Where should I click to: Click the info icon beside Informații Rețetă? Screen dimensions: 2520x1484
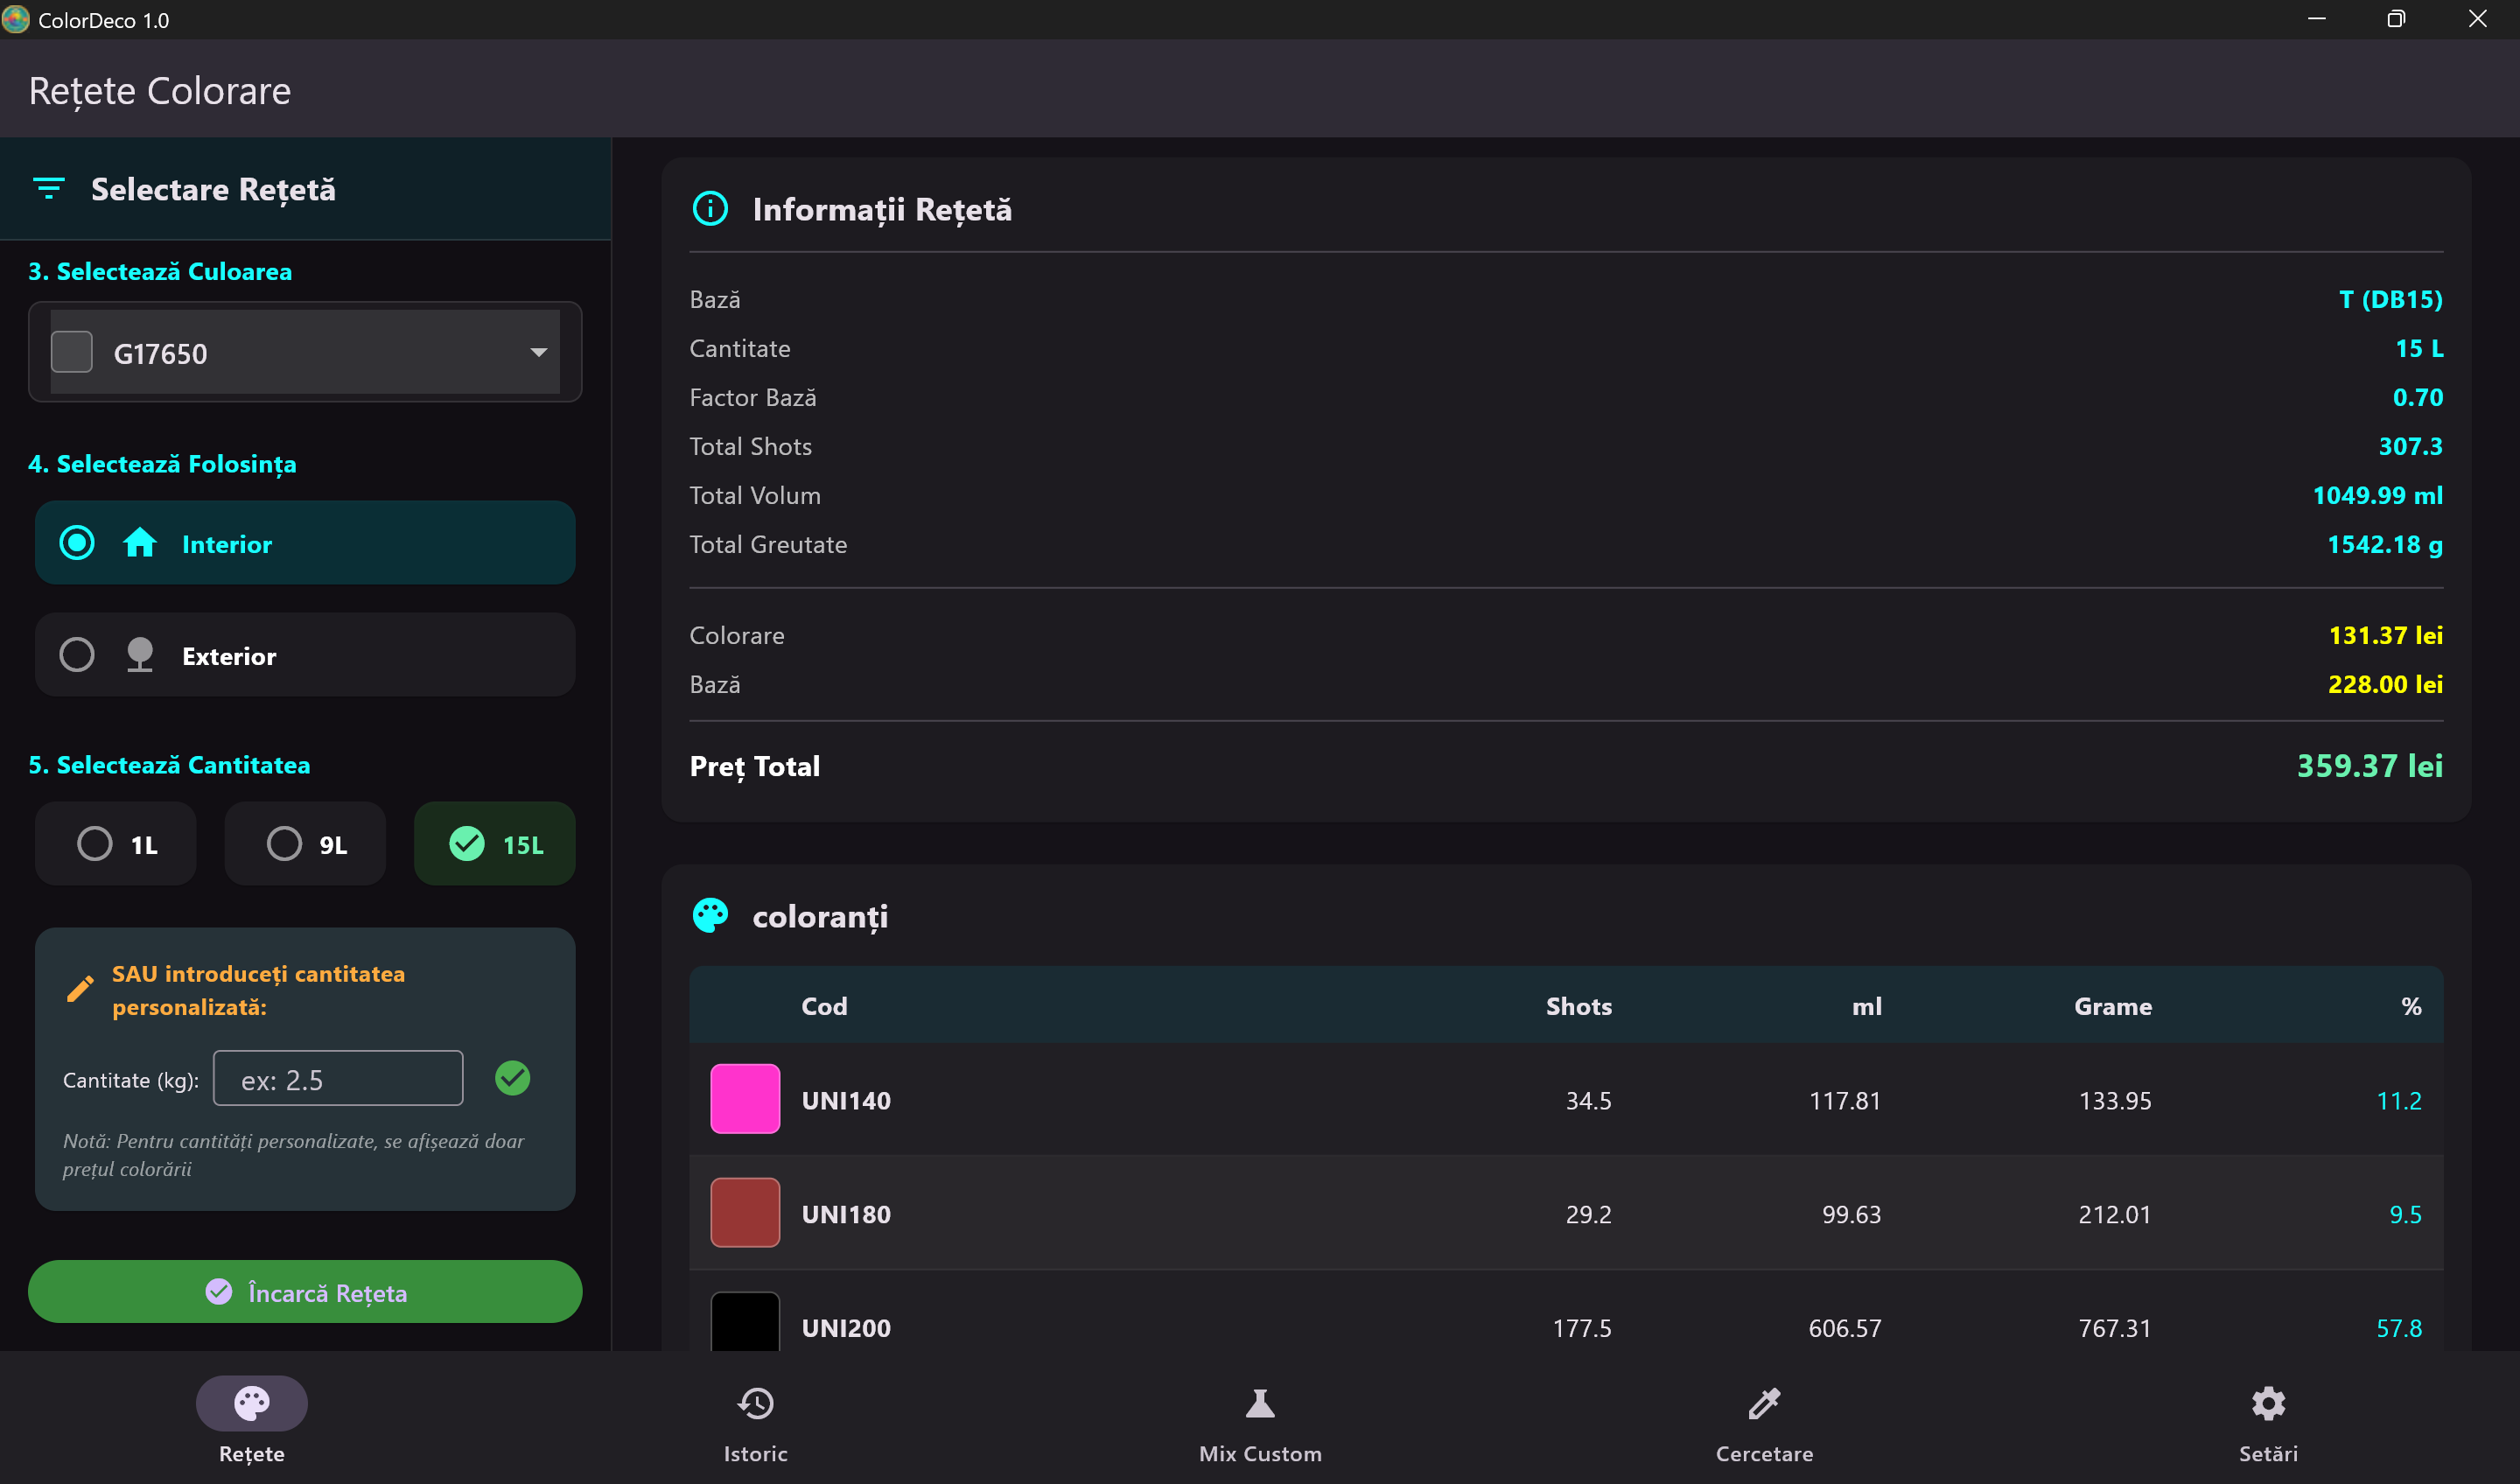[x=710, y=209]
